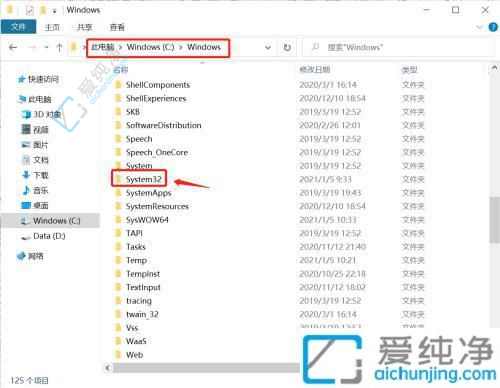Click the Back navigation arrow
This screenshot has width=500, height=388.
coord(13,47)
